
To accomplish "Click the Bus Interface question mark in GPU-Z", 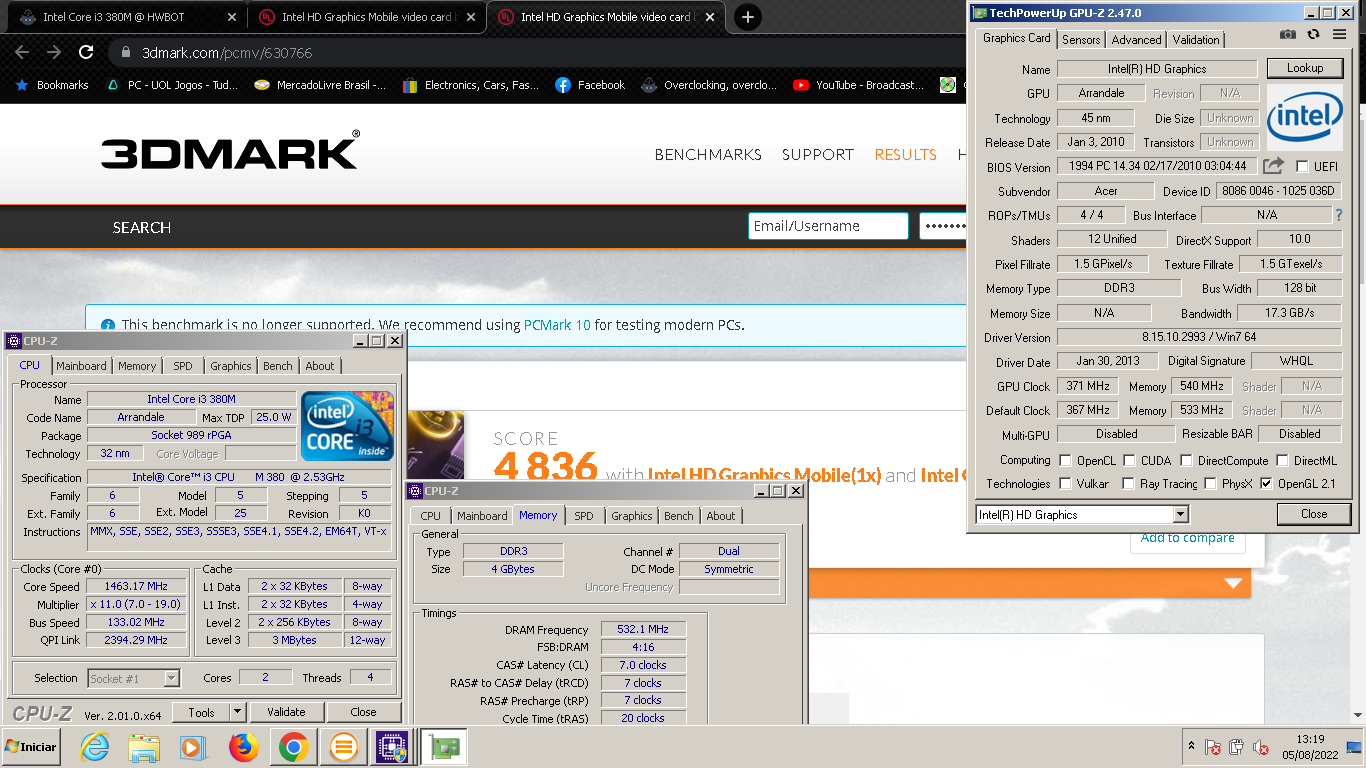I will [1339, 215].
